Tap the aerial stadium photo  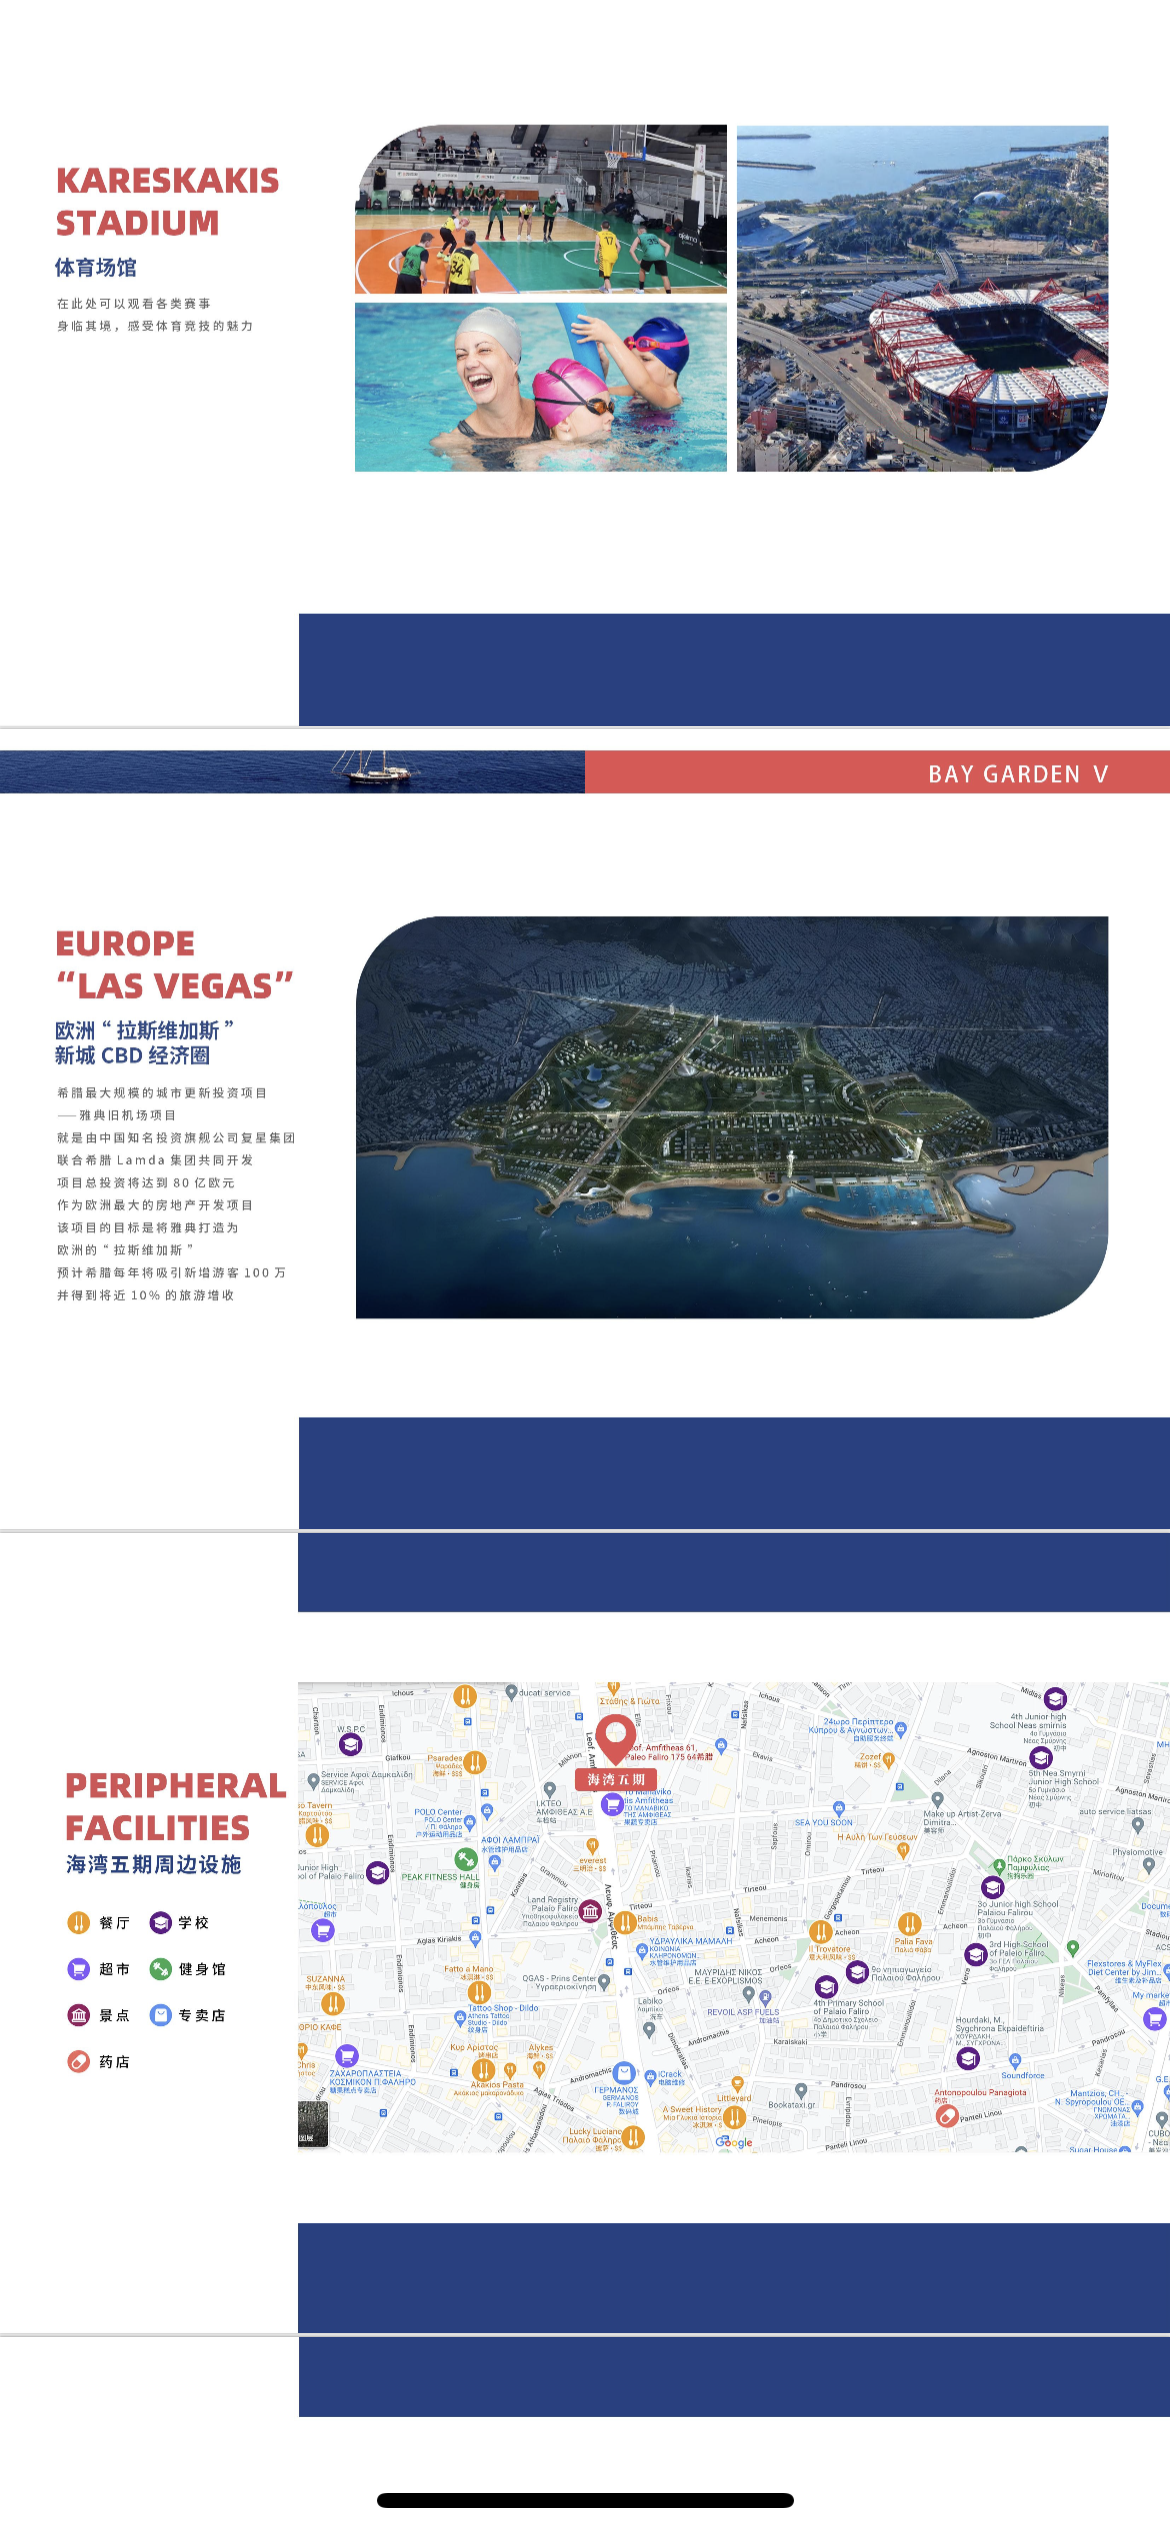(x=922, y=298)
